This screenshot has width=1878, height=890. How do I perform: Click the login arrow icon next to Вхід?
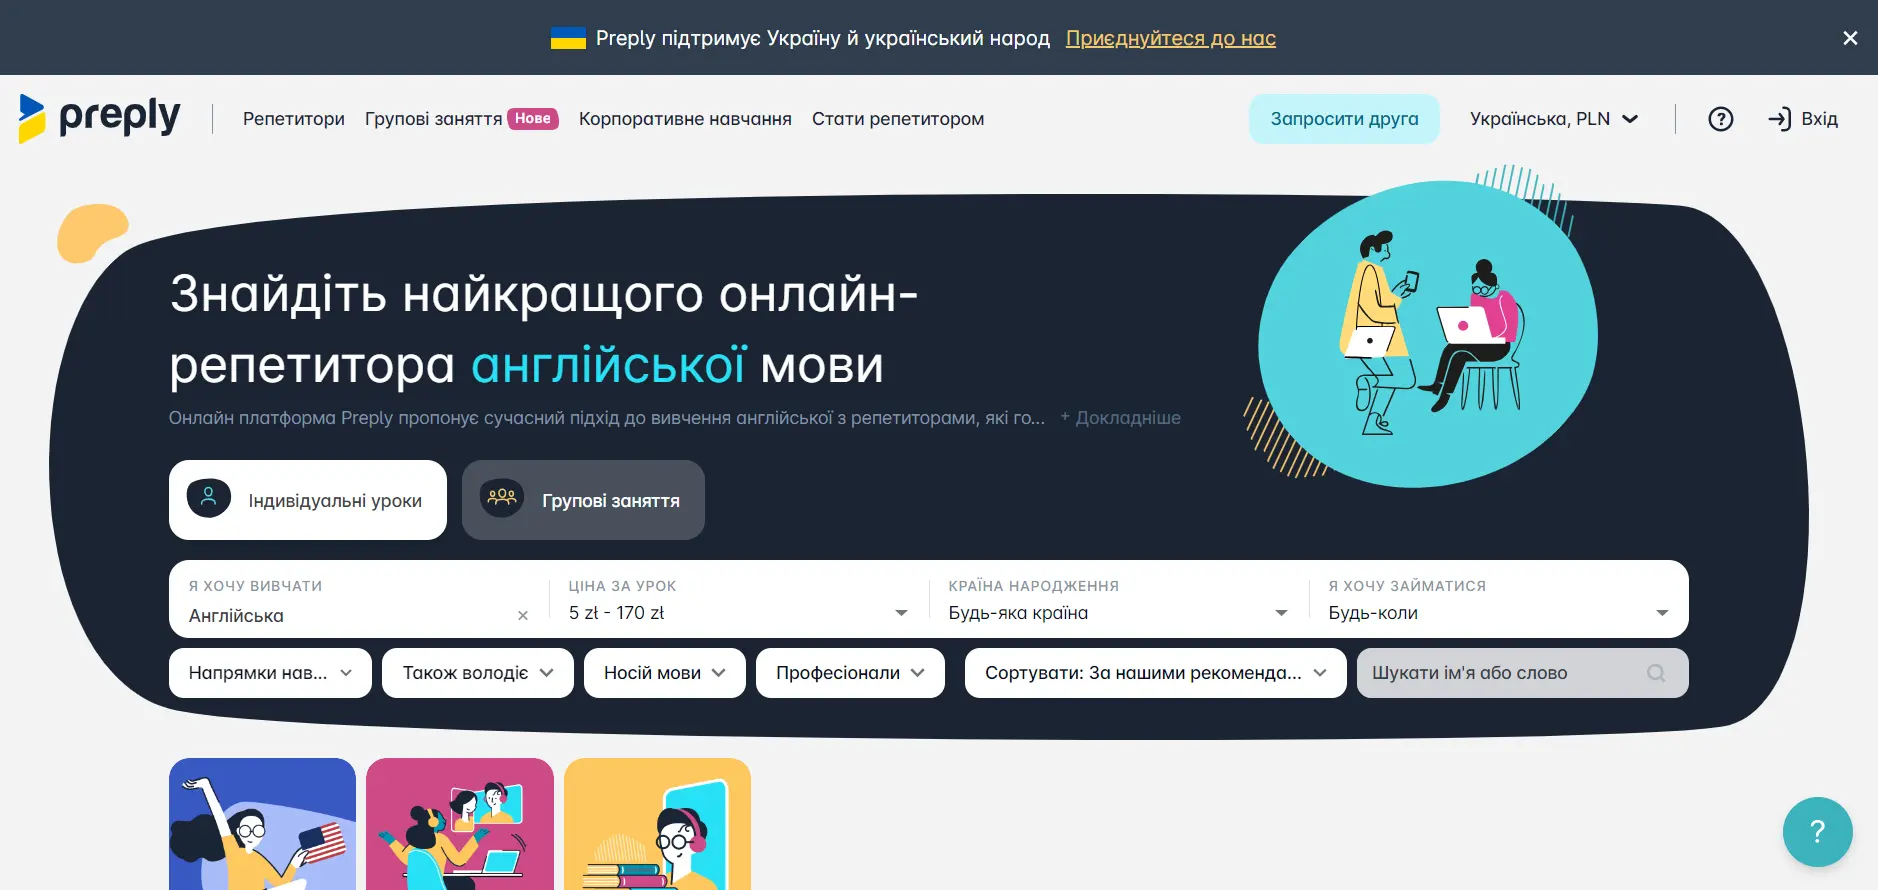point(1779,119)
